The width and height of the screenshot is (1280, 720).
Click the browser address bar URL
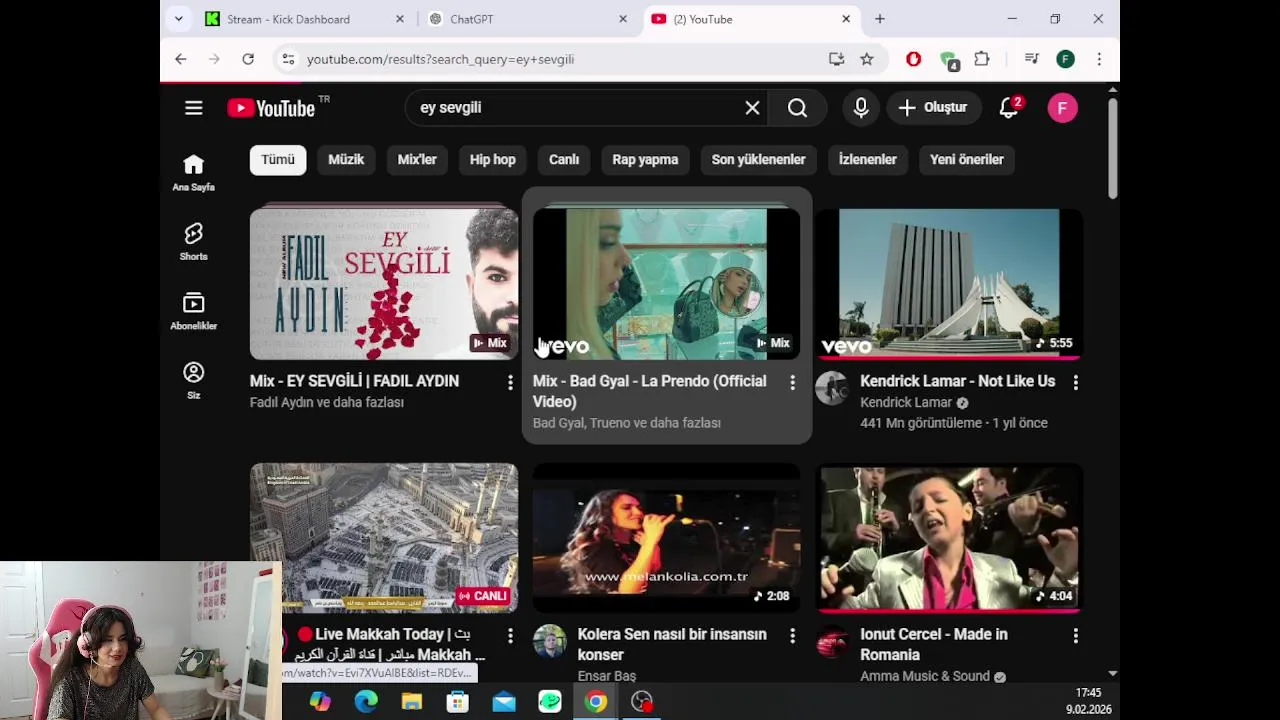click(440, 59)
